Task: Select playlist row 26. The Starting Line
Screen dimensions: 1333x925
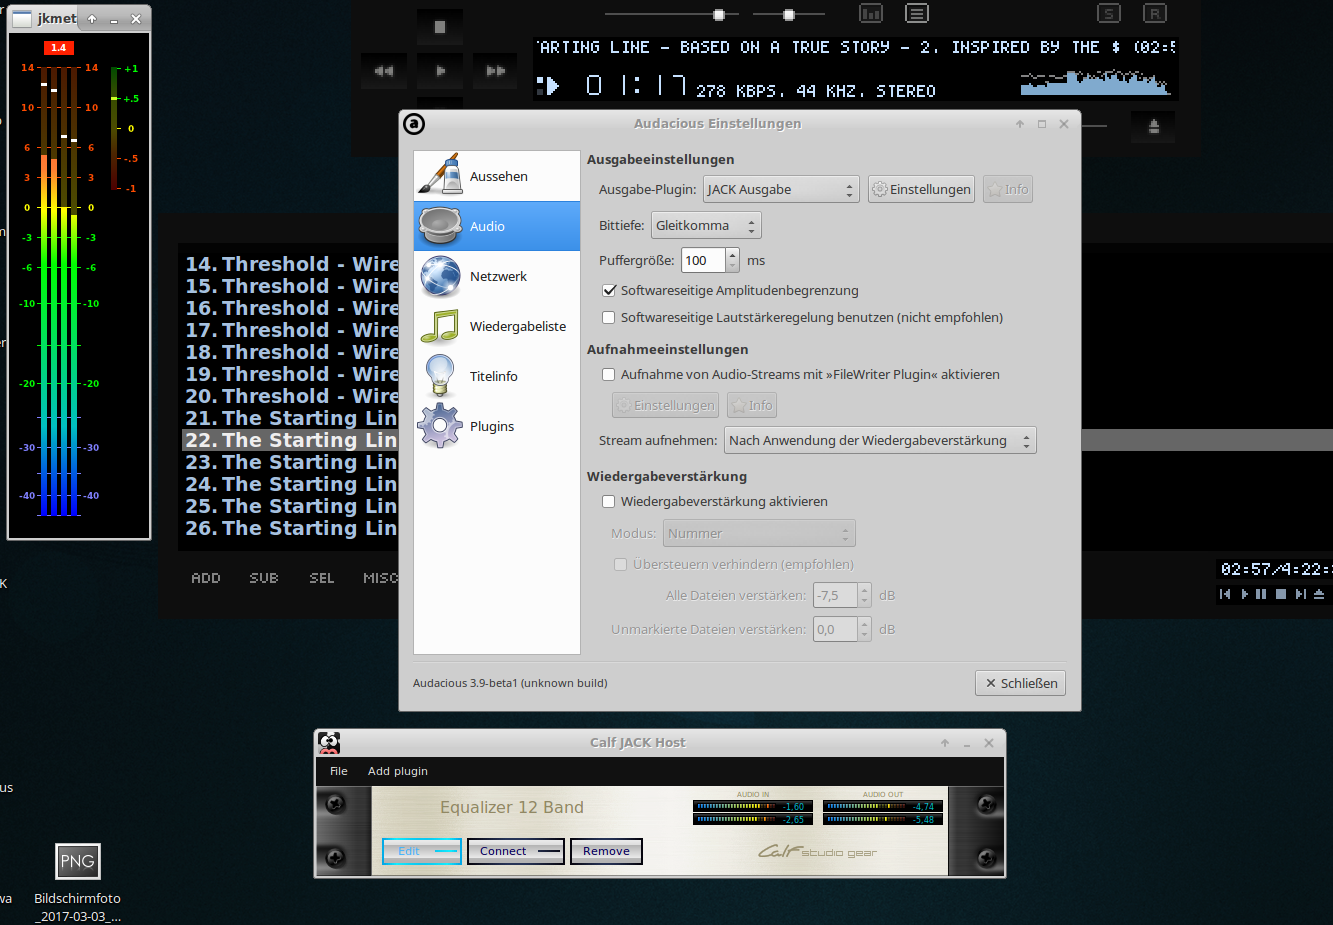Action: tap(290, 528)
